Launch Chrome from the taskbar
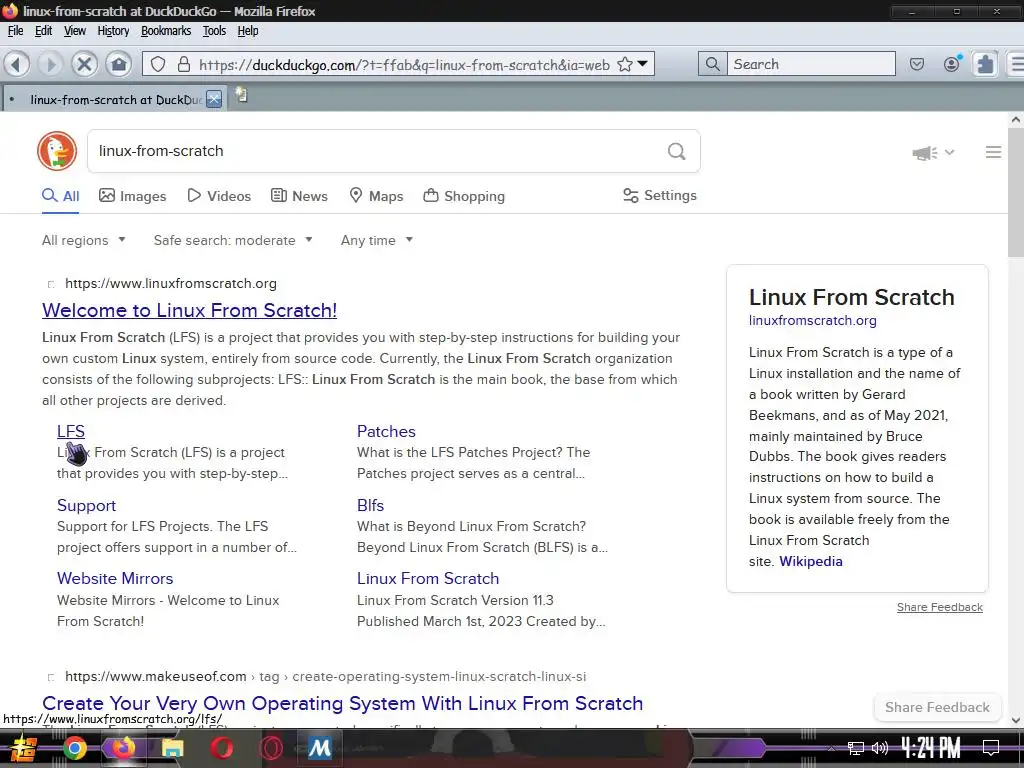Screen dimensions: 1024x768 coord(74,748)
